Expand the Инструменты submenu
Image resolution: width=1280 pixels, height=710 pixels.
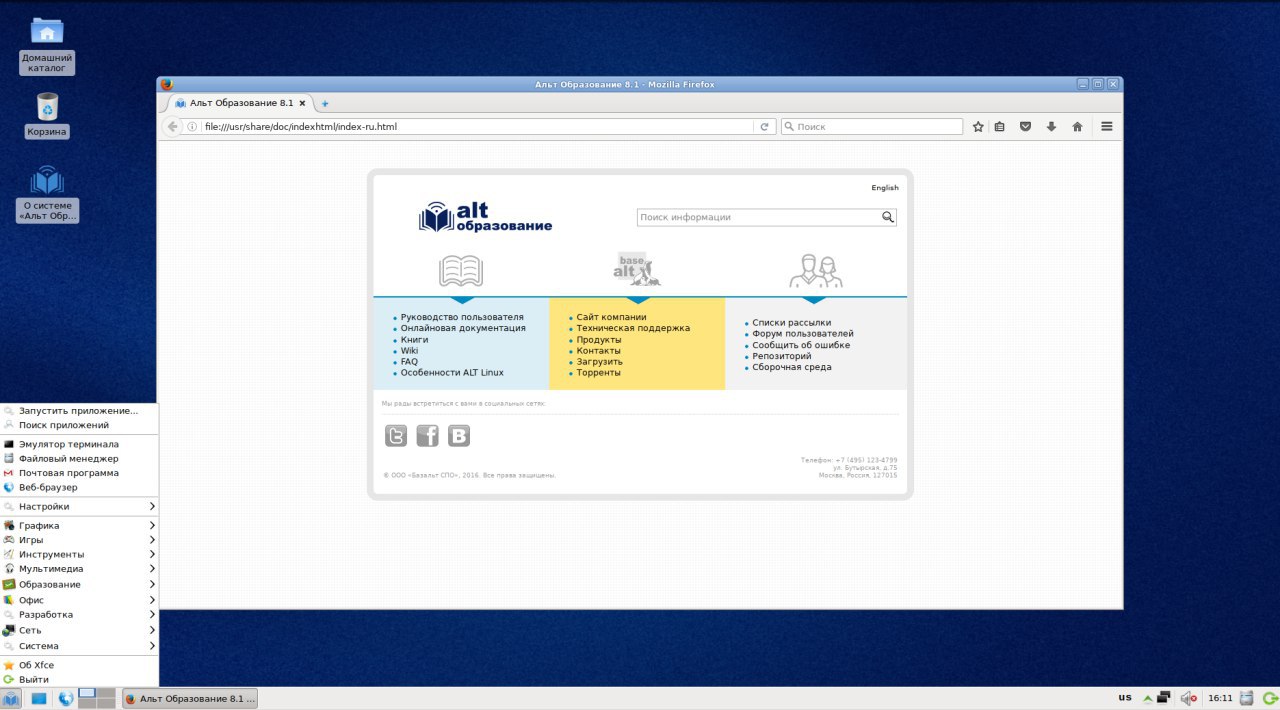[79, 554]
